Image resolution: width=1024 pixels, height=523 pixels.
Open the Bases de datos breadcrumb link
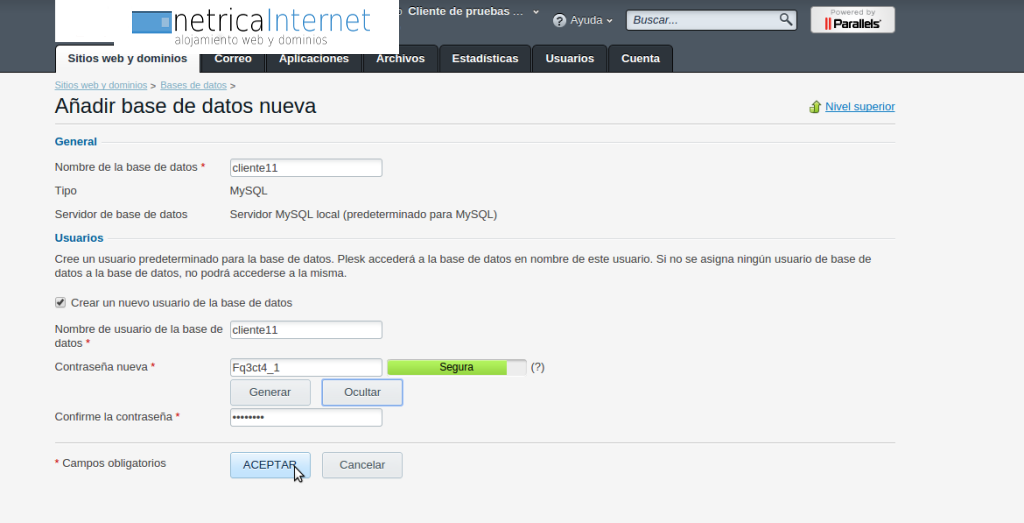click(x=193, y=85)
